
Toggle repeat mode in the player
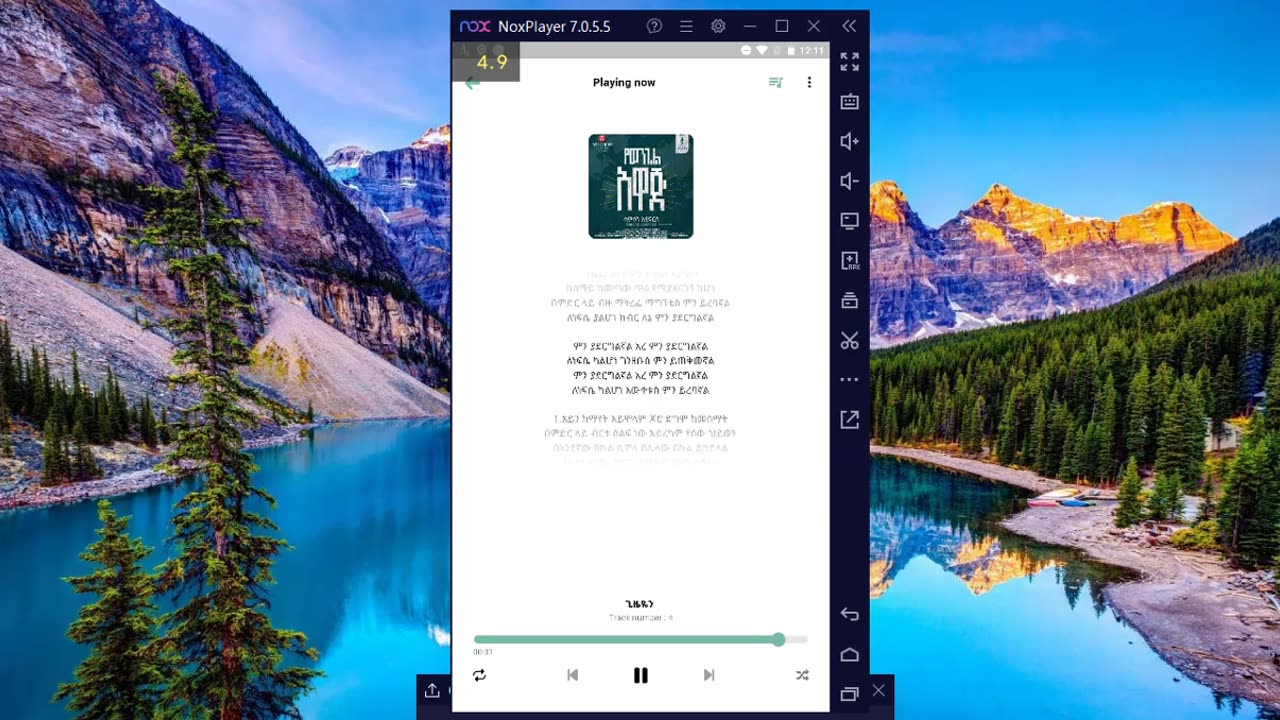tap(480, 675)
